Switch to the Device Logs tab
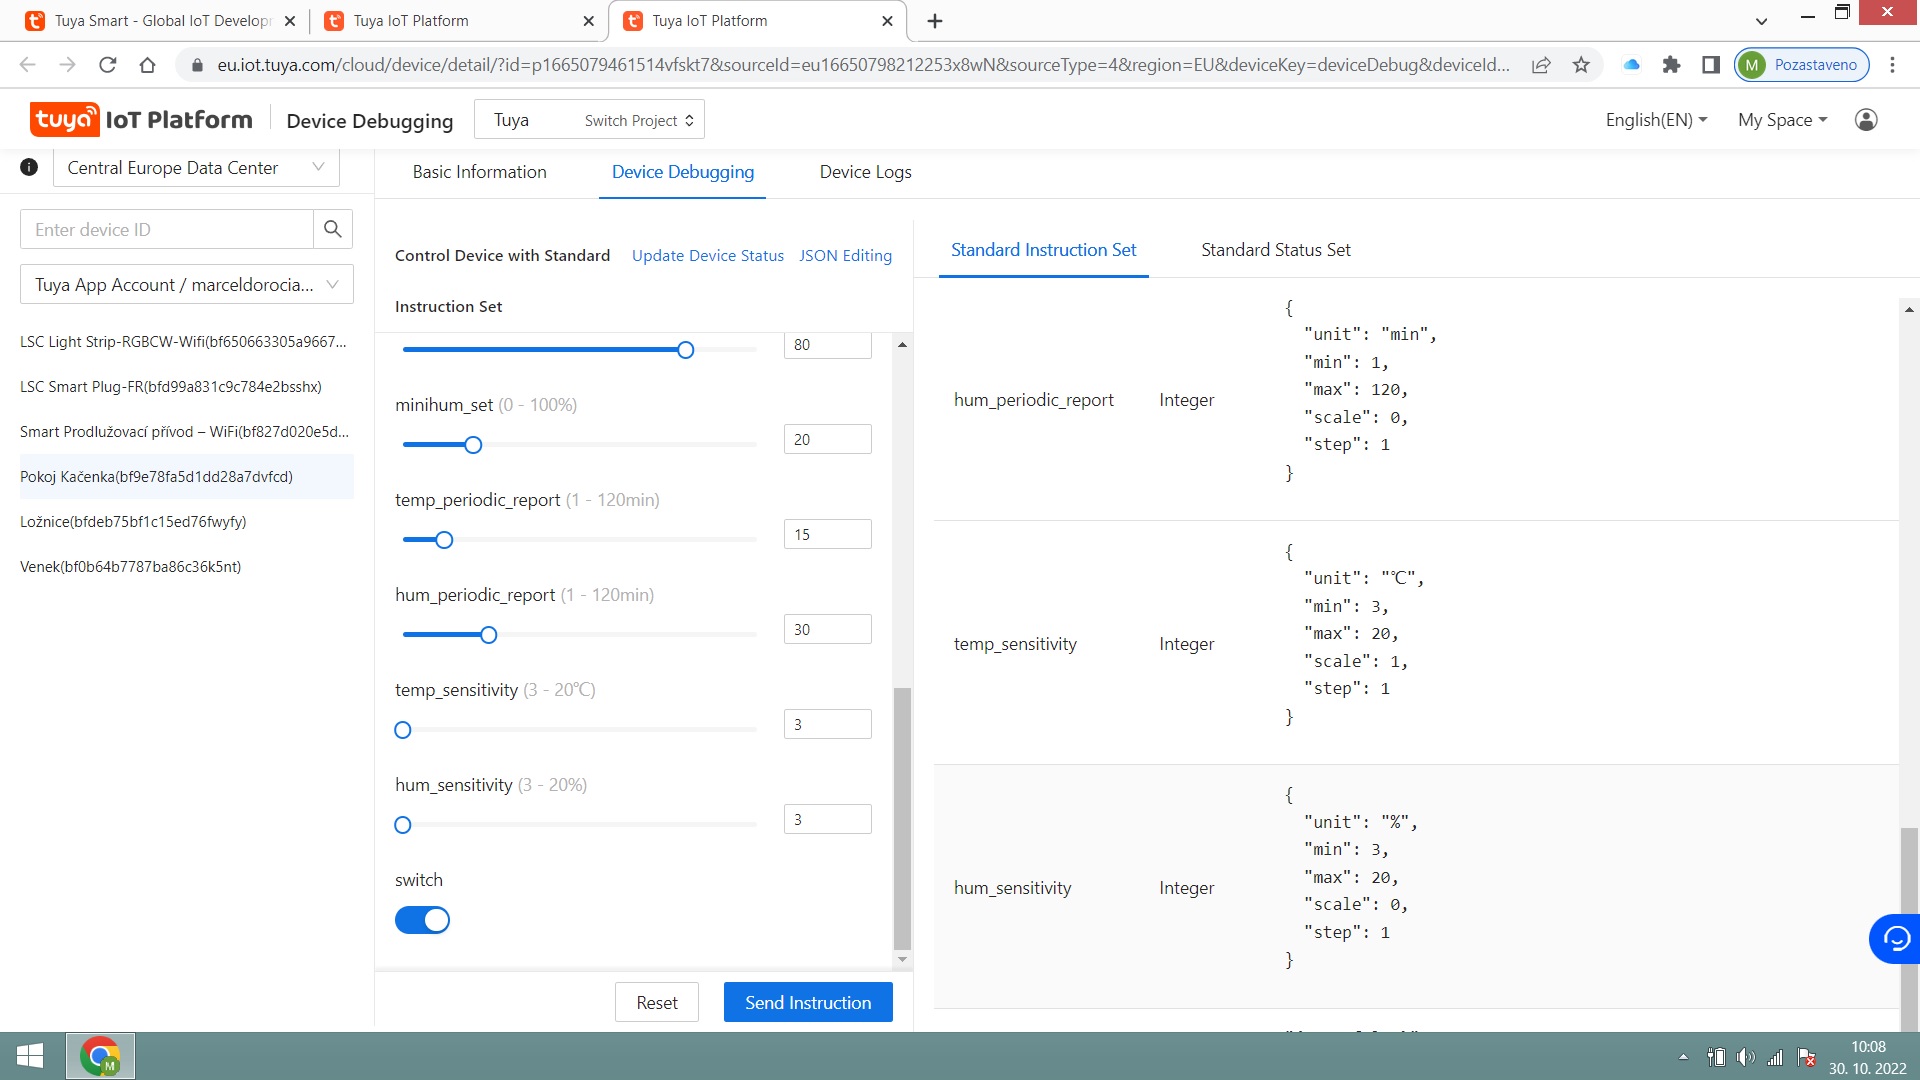 click(x=865, y=172)
